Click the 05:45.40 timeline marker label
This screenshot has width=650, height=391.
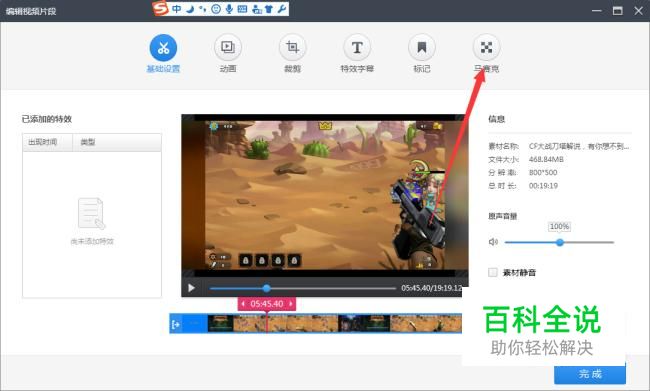(x=267, y=304)
